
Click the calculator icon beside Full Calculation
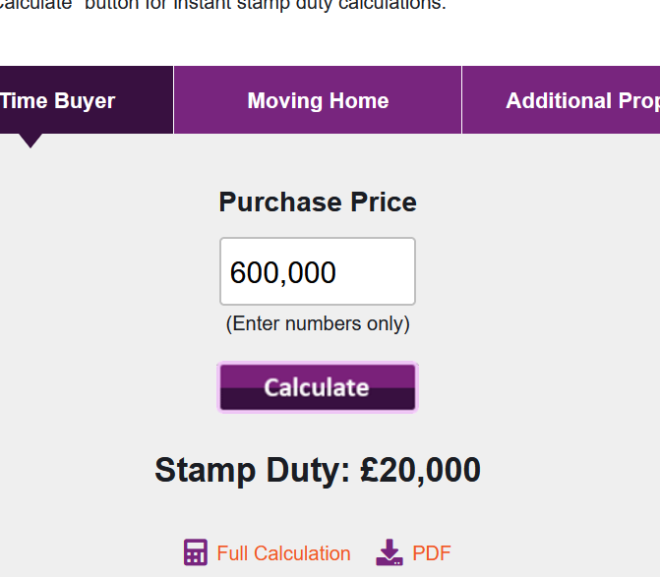click(195, 553)
